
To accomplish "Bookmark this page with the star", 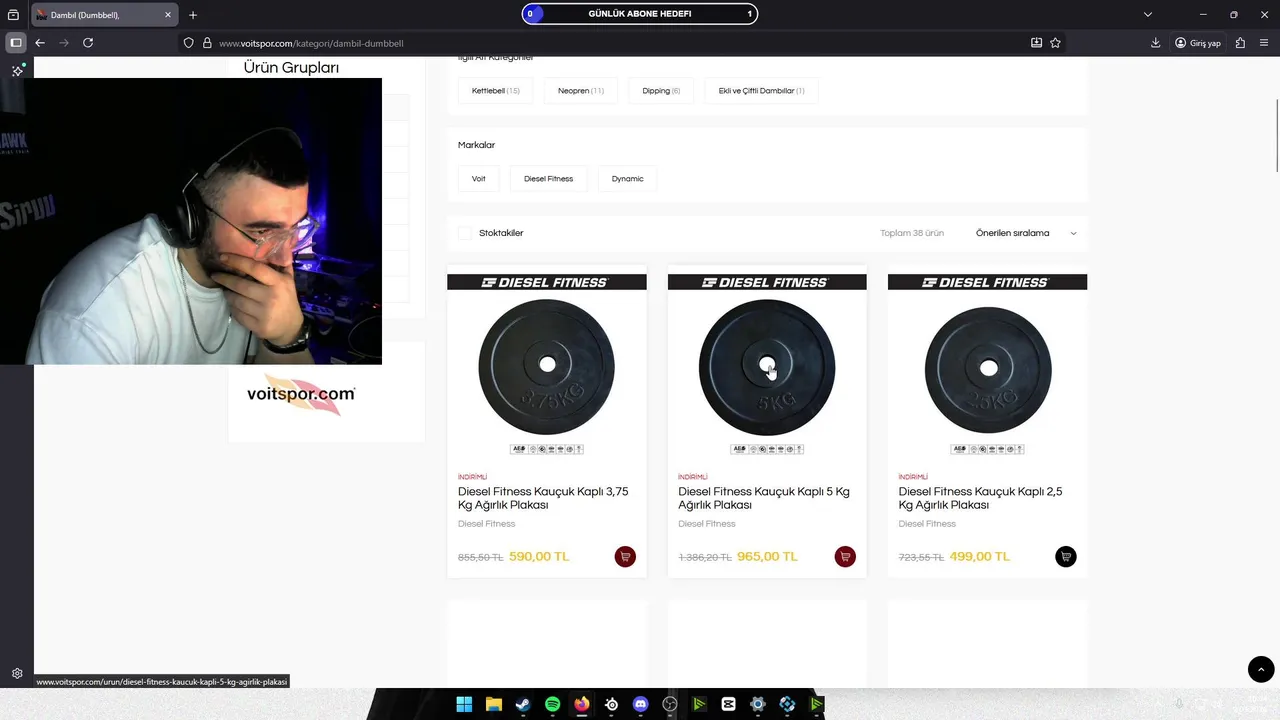I will pyautogui.click(x=1055, y=43).
